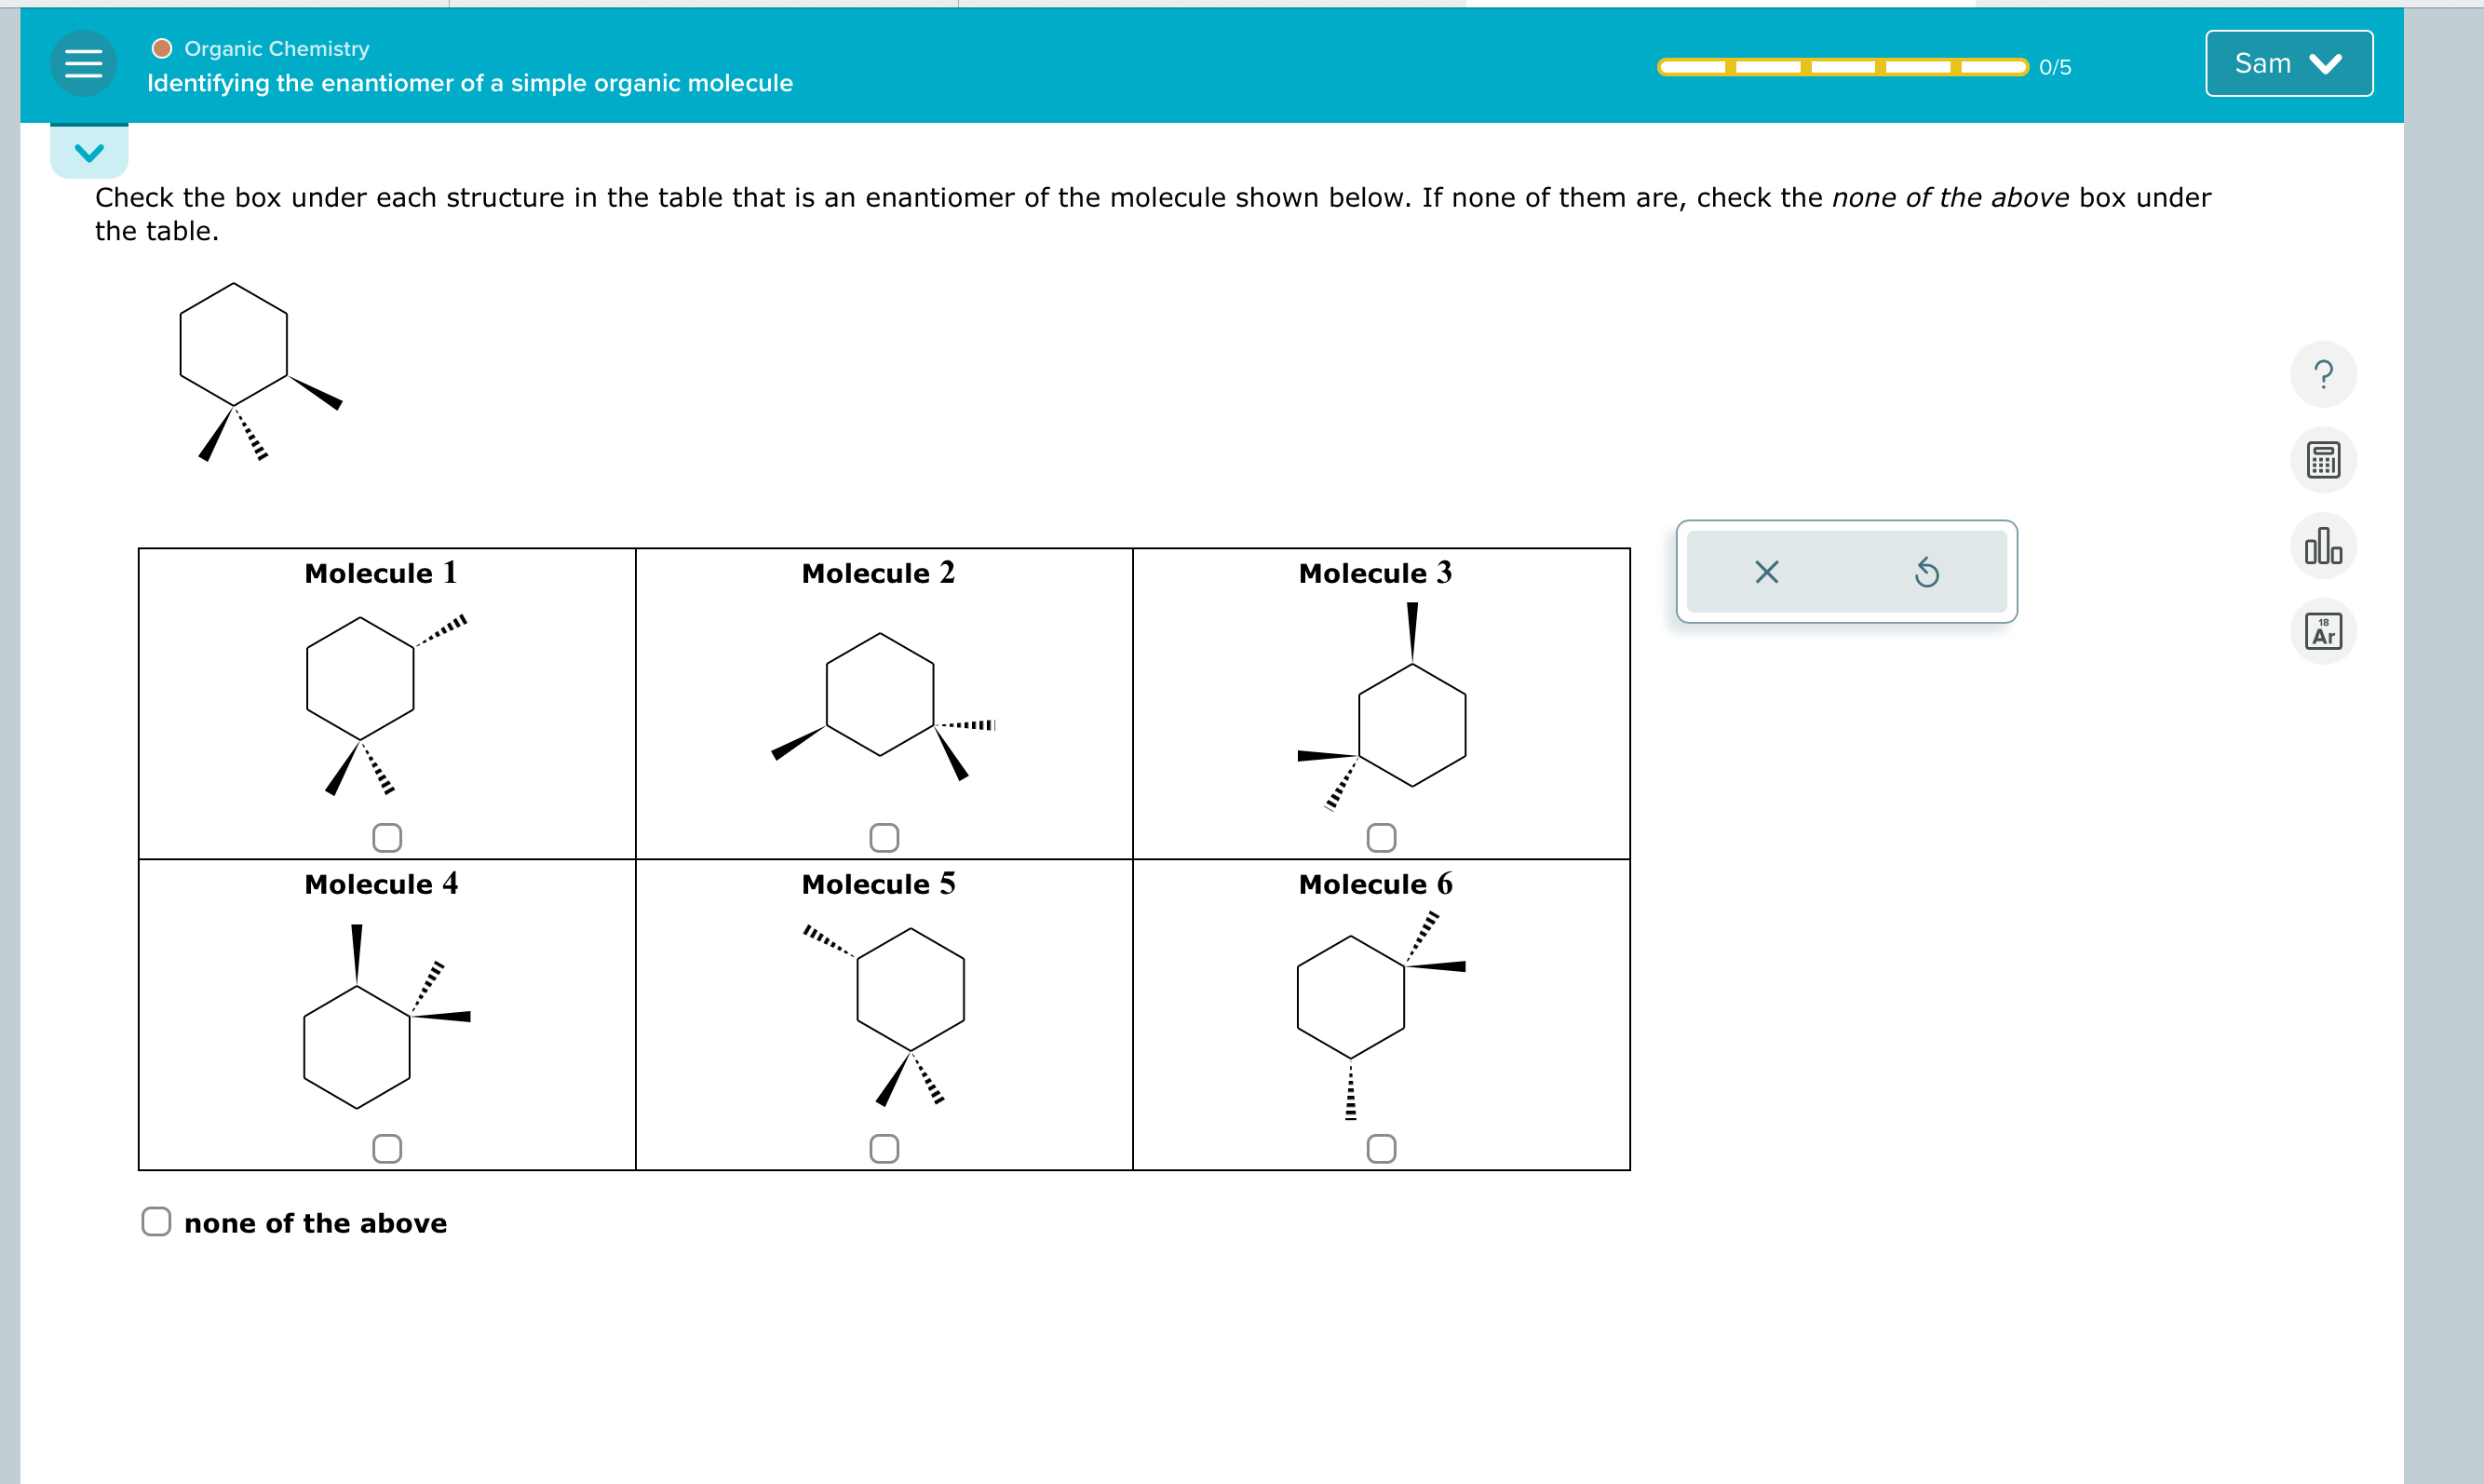Collapse the question panel chevron
Viewport: 2484px width, 1484px height.
90,151
